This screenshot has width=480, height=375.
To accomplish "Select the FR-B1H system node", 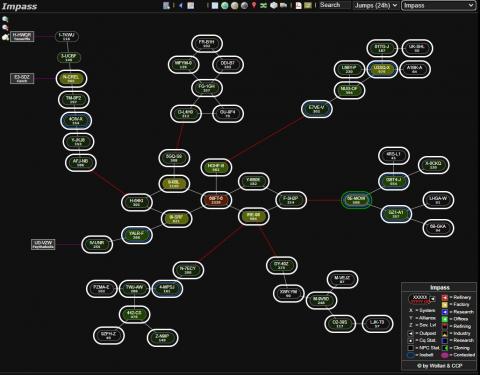I will (207, 44).
